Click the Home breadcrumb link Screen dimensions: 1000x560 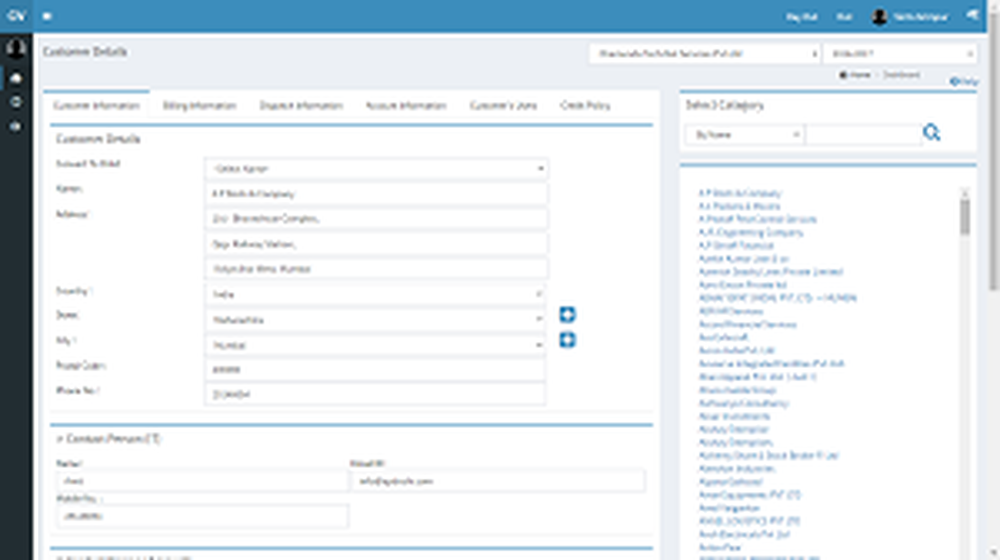855,75
